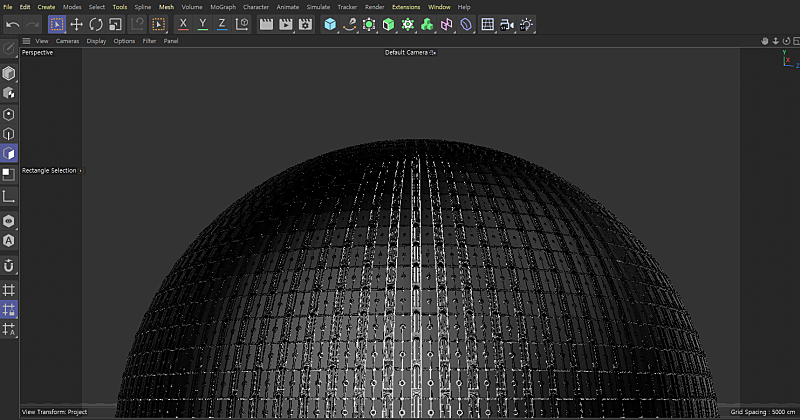Toggle the Z axis lock
800x420 pixels.
222,24
